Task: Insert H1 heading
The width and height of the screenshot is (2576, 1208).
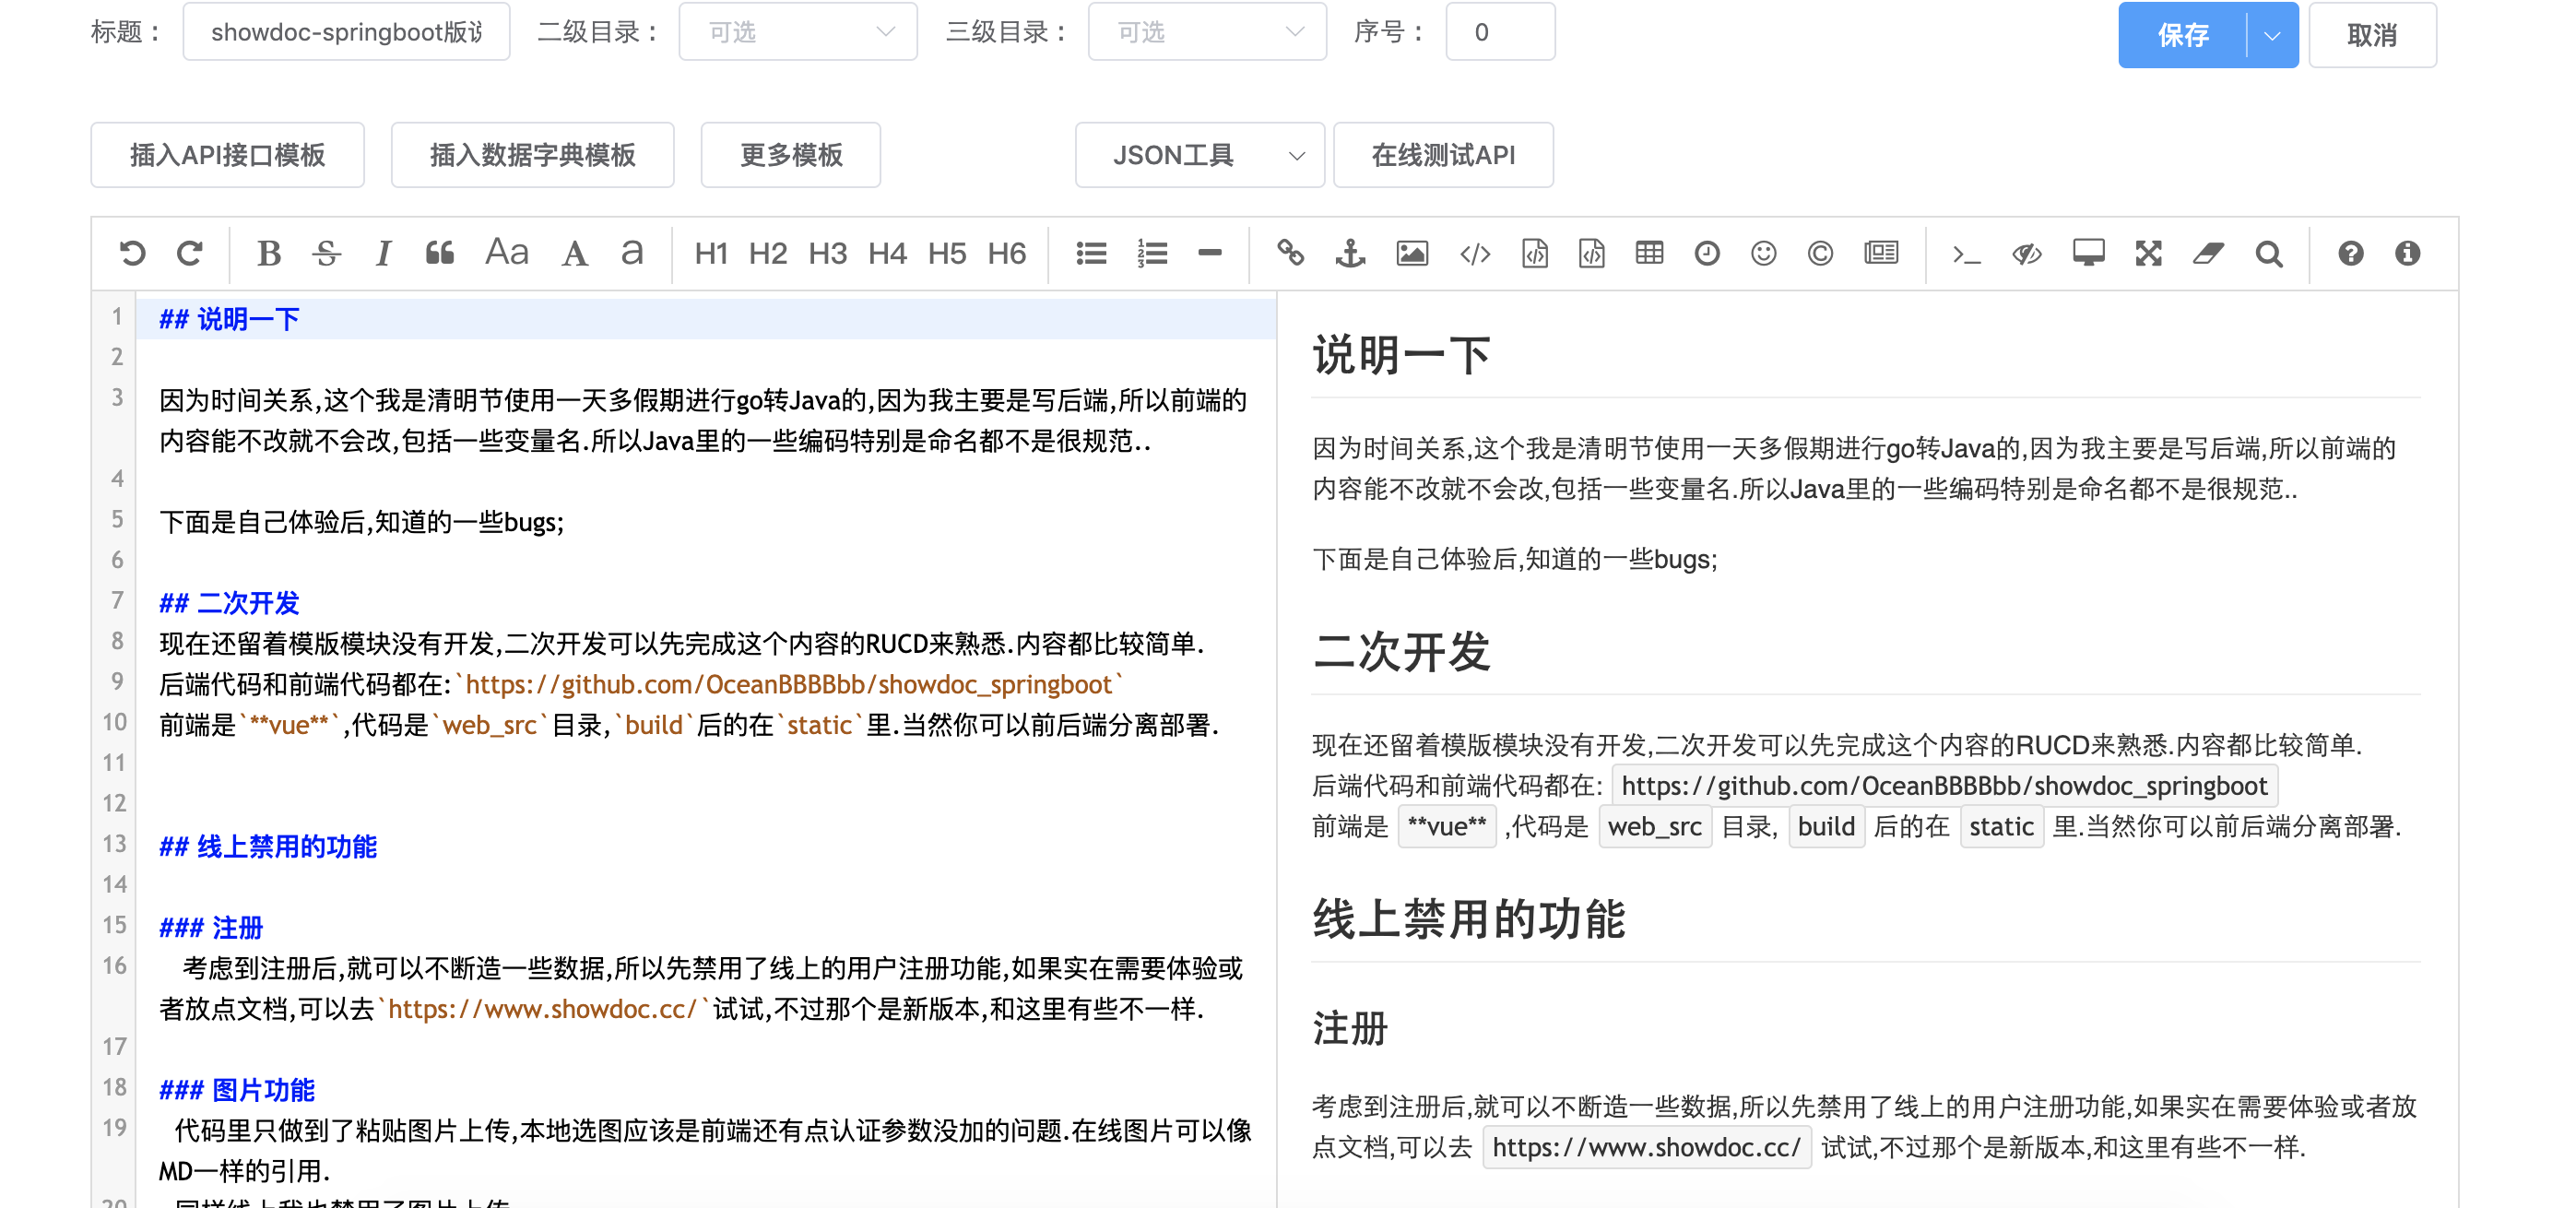Action: click(711, 253)
